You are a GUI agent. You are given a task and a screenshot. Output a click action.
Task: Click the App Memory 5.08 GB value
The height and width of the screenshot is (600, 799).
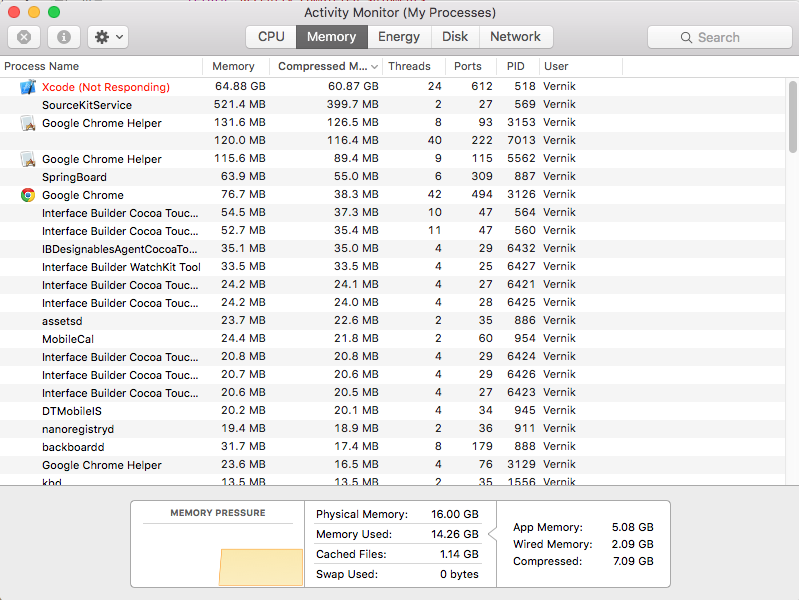[x=632, y=527]
